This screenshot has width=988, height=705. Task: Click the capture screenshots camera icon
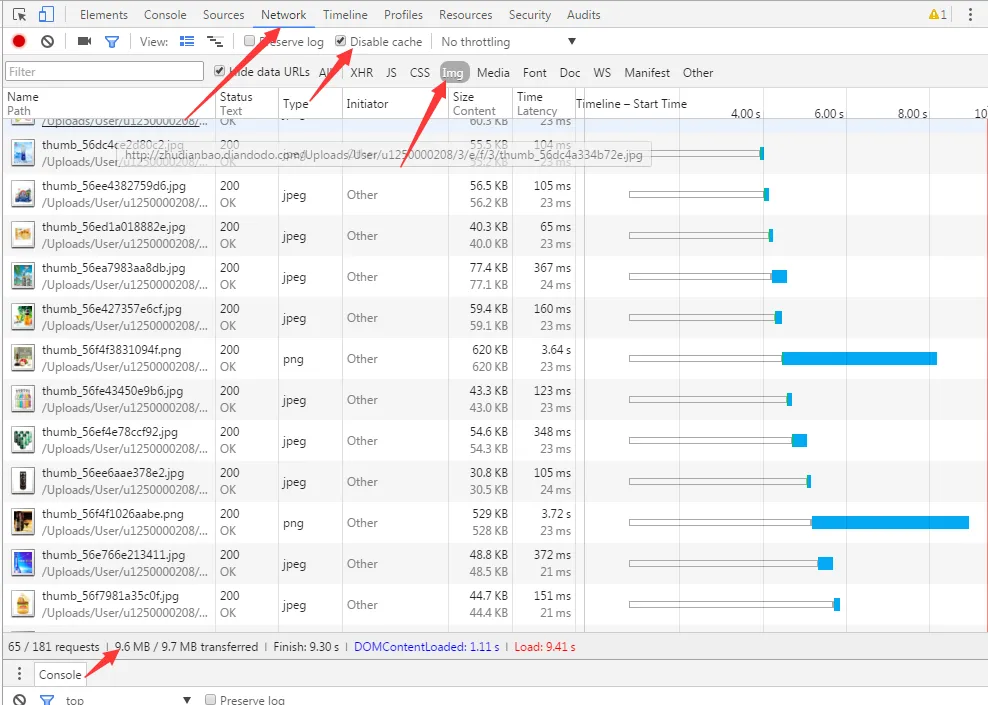pos(84,42)
